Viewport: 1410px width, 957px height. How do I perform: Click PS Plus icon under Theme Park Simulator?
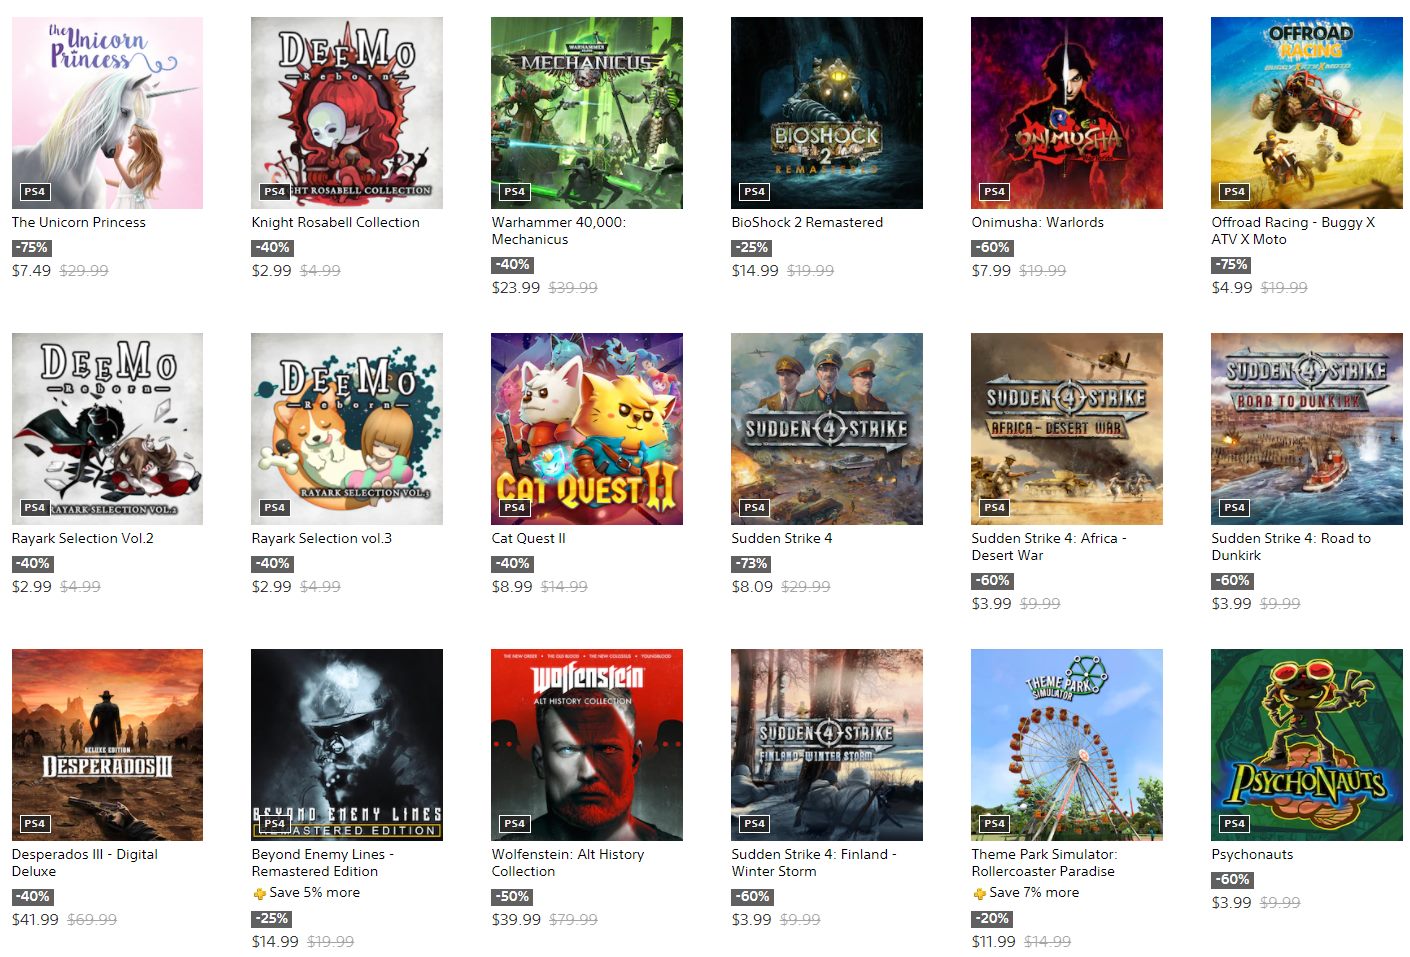979,893
